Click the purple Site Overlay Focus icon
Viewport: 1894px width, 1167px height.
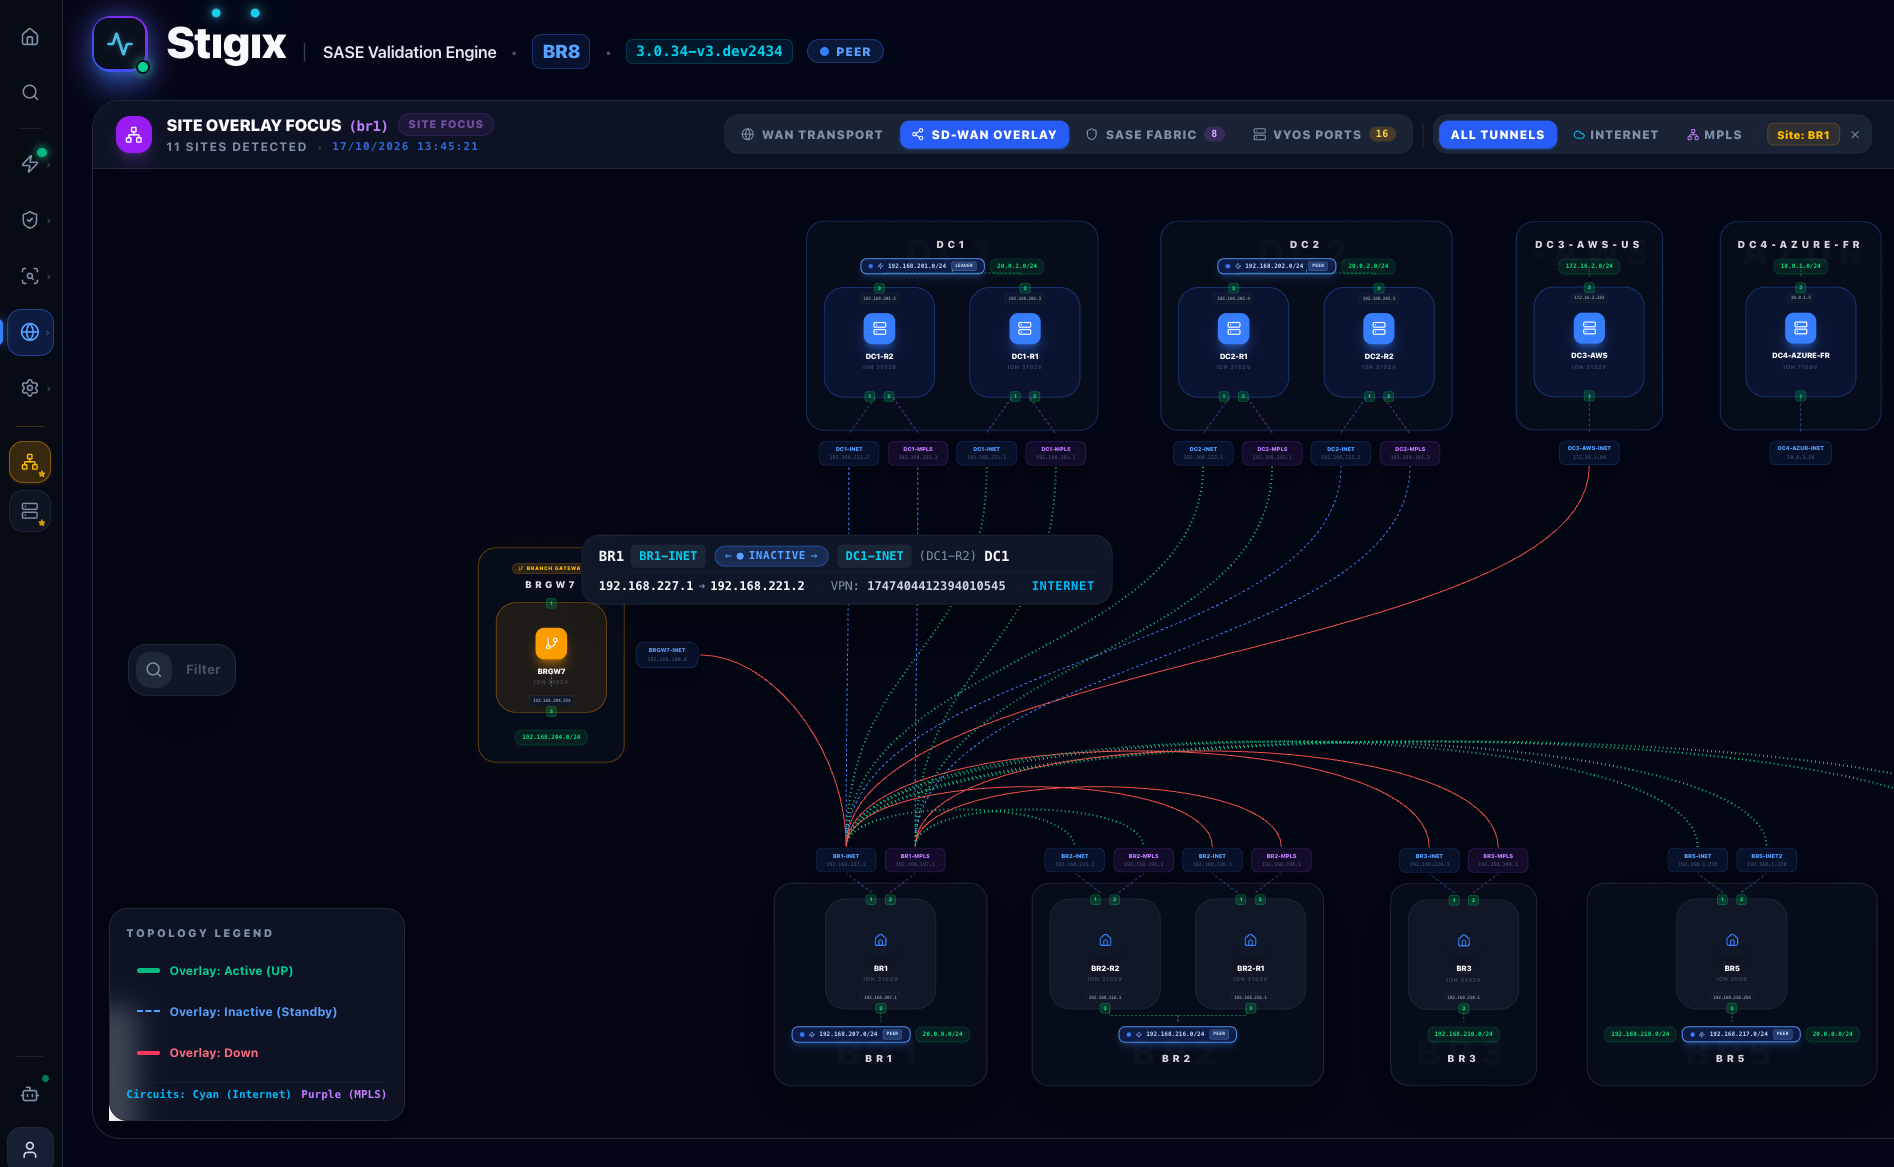tap(134, 135)
